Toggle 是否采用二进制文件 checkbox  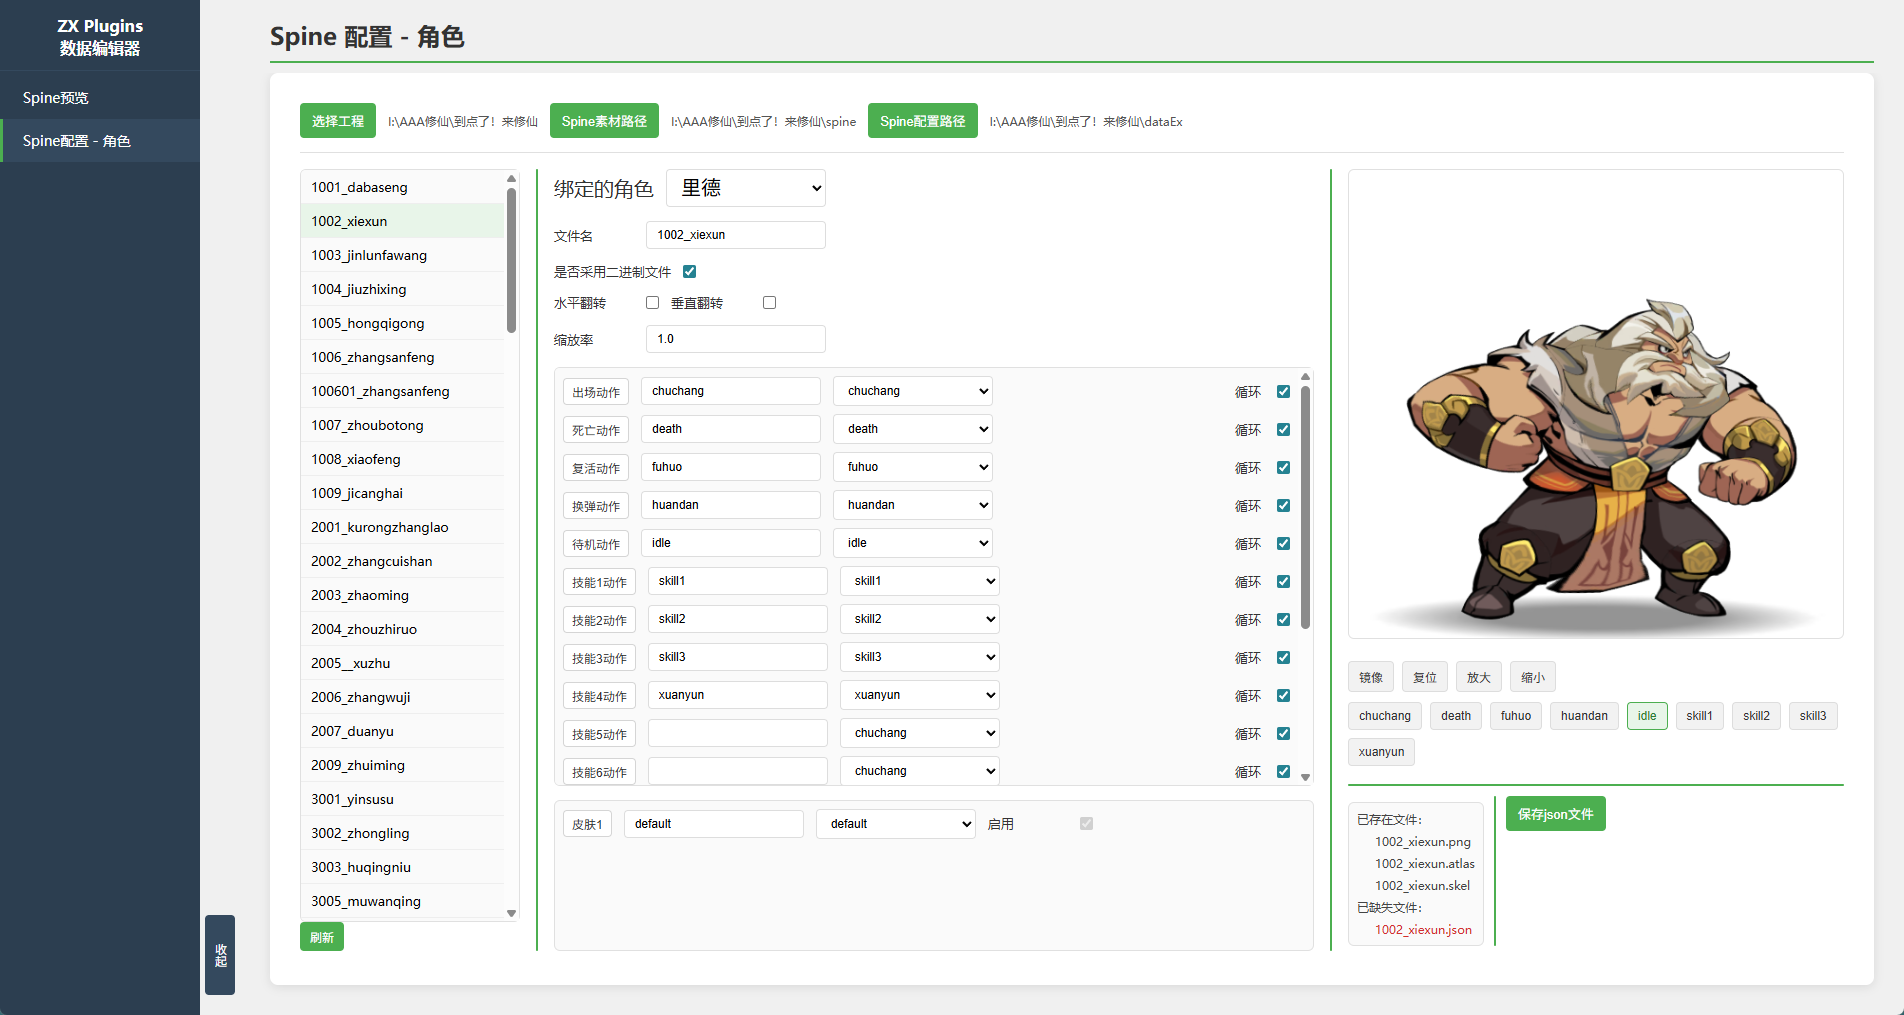pos(689,271)
